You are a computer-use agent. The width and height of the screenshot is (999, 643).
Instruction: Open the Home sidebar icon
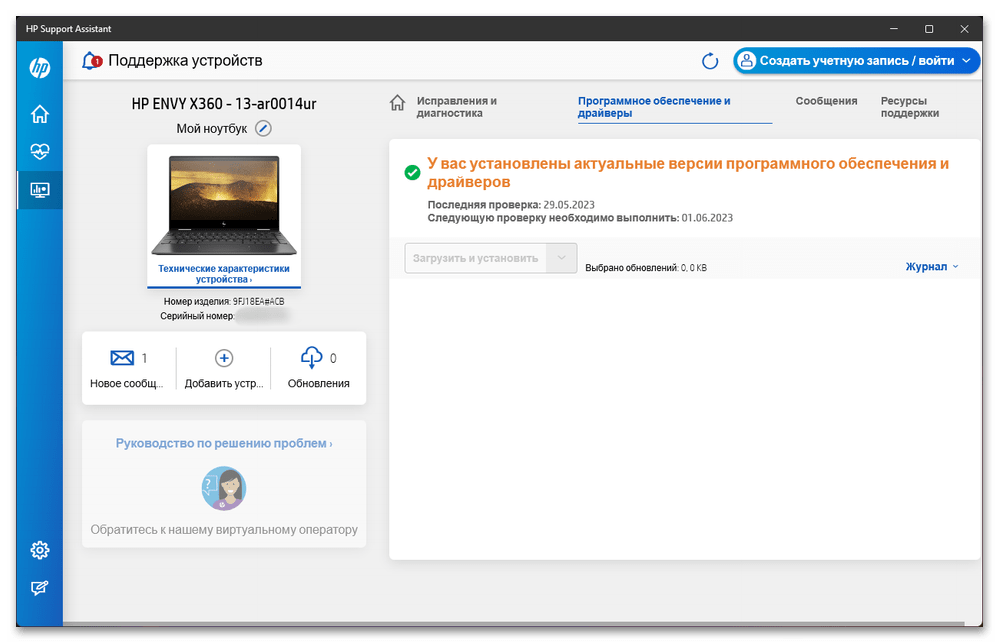coord(40,114)
